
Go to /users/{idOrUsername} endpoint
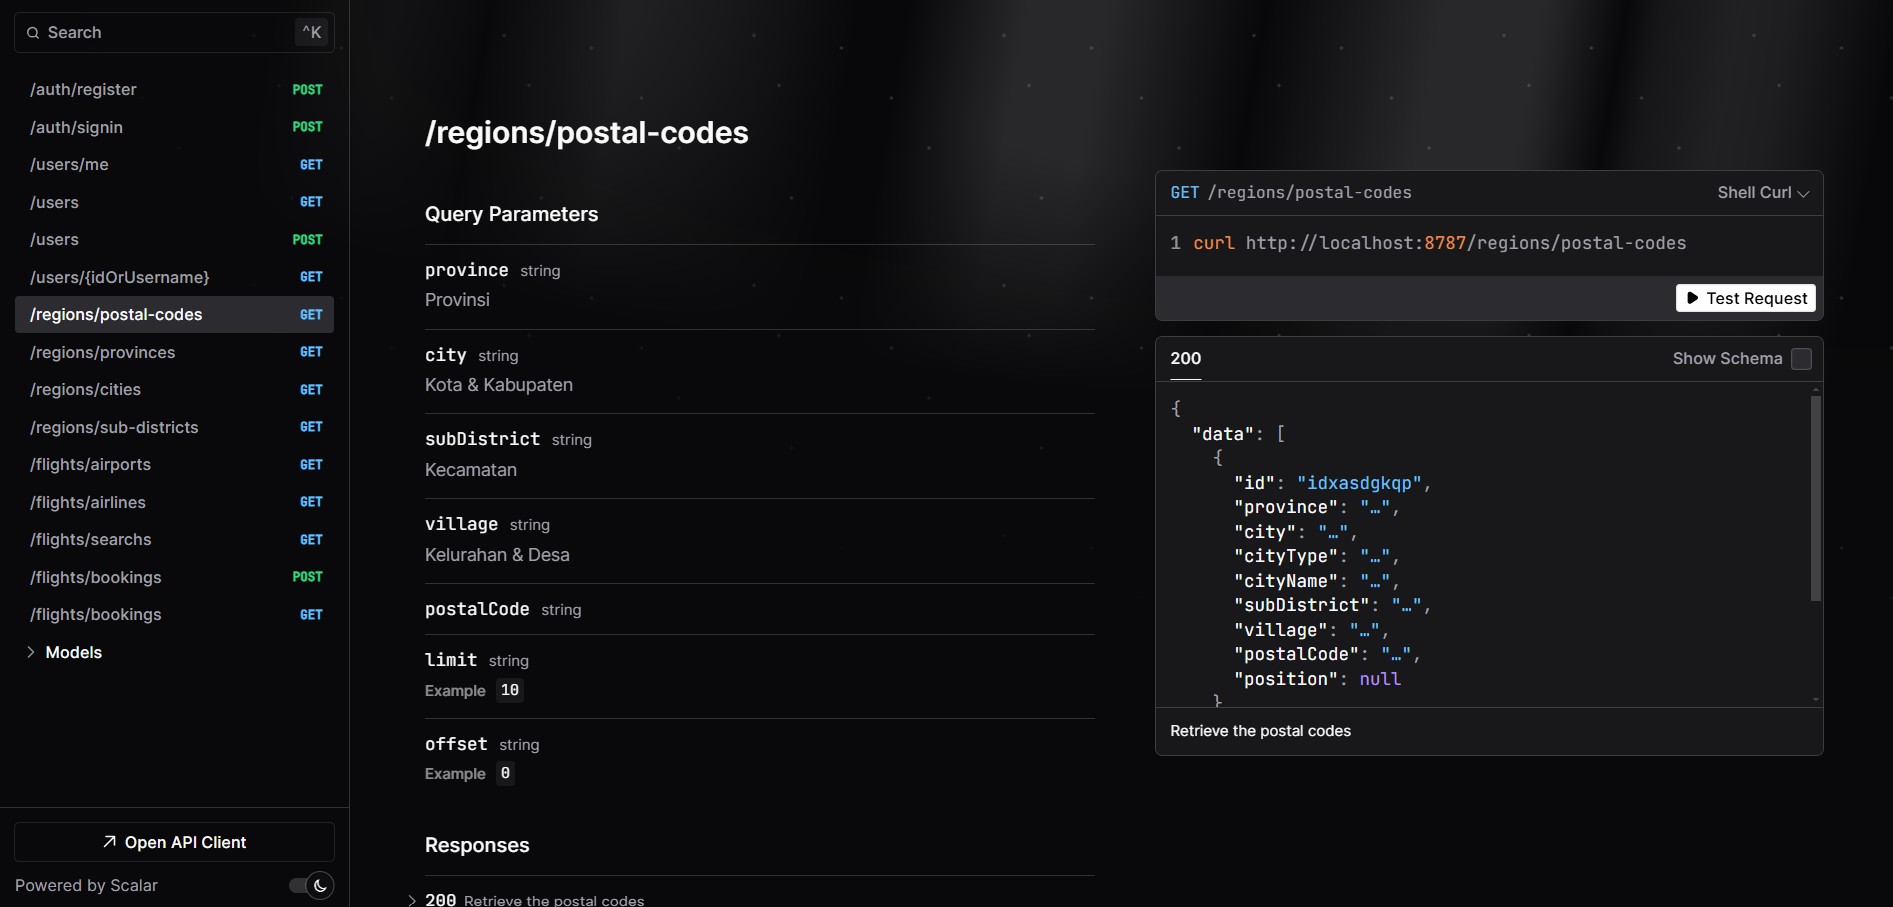pyautogui.click(x=120, y=277)
